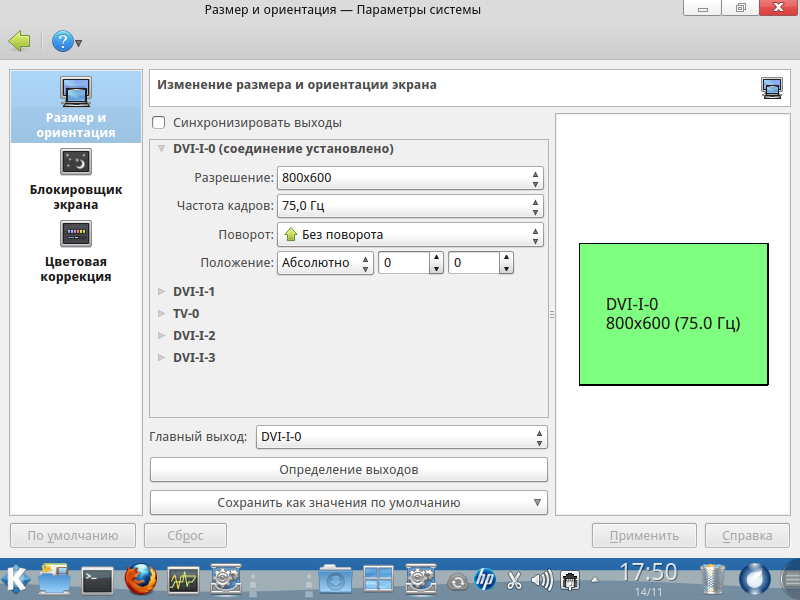
Task: Show hidden tray icons with the arrow
Action: click(x=595, y=580)
